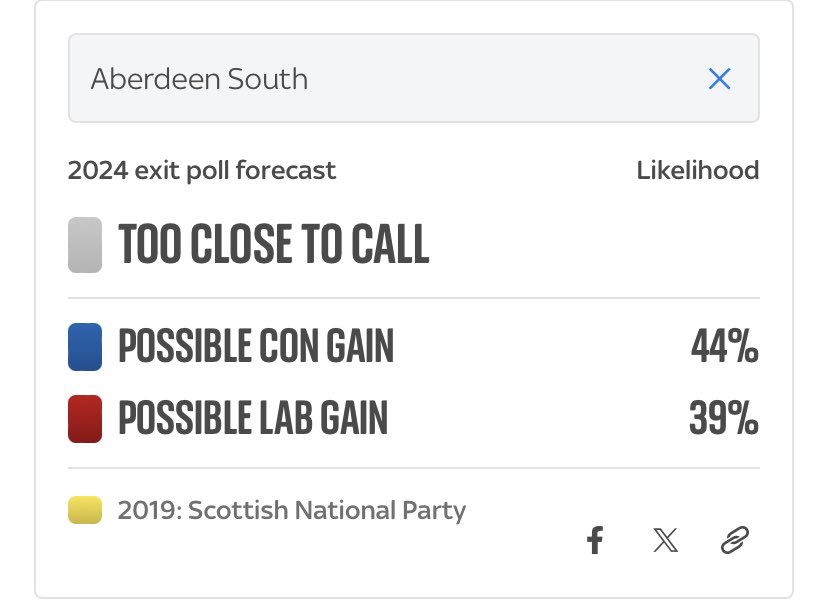
Task: Share the forecast on X (Twitter)
Action: [x=665, y=540]
